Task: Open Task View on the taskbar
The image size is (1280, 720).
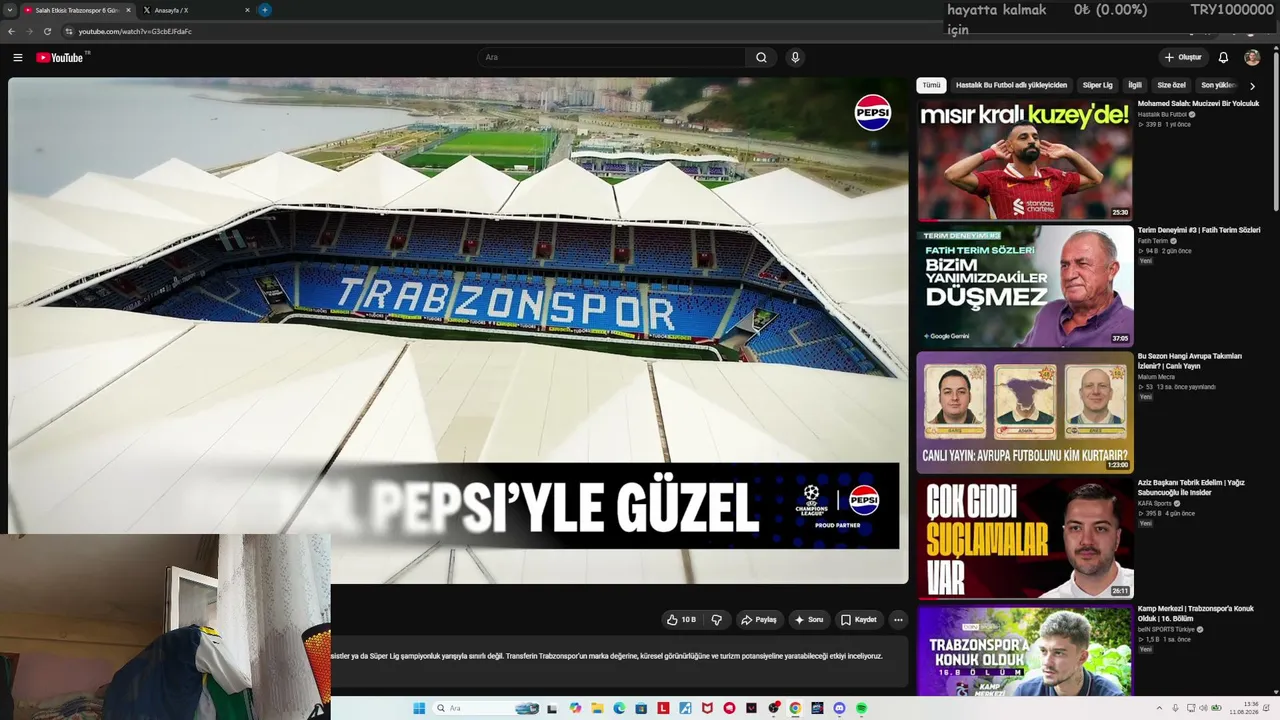Action: [552, 708]
